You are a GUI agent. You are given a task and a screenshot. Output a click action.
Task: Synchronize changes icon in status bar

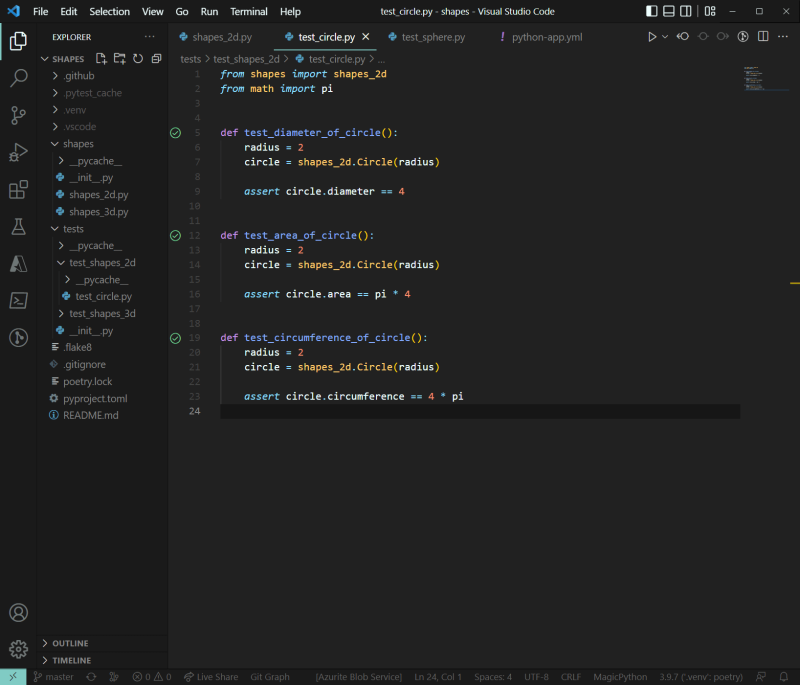[91, 677]
